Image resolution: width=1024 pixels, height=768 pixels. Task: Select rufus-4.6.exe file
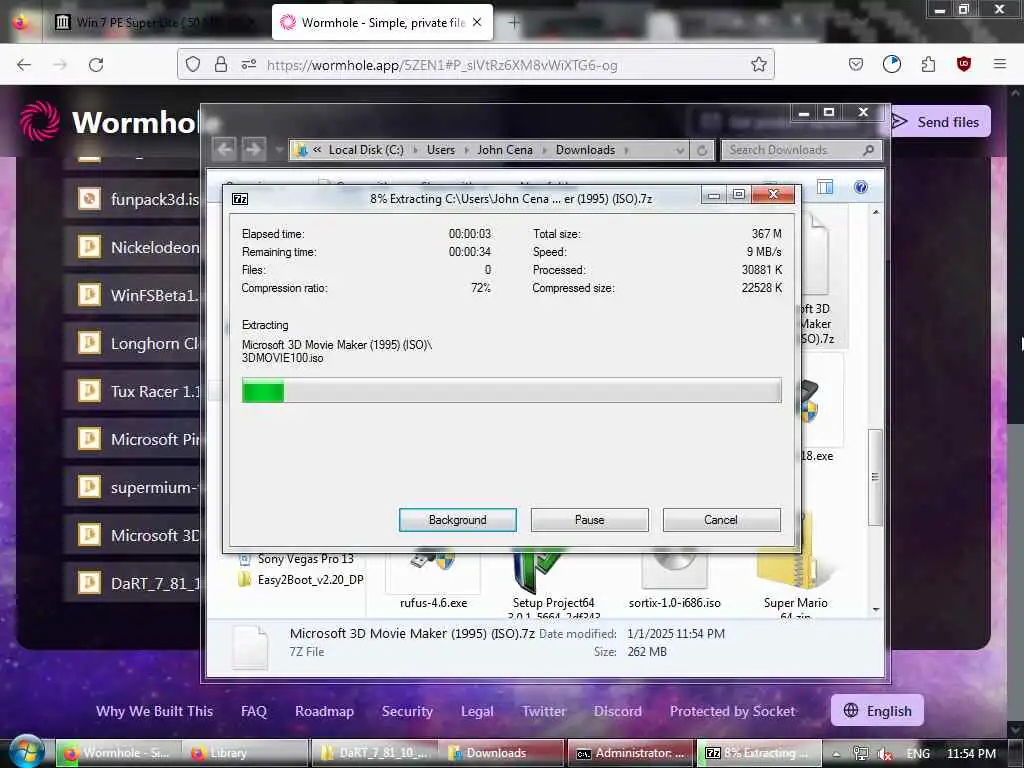coord(434,581)
